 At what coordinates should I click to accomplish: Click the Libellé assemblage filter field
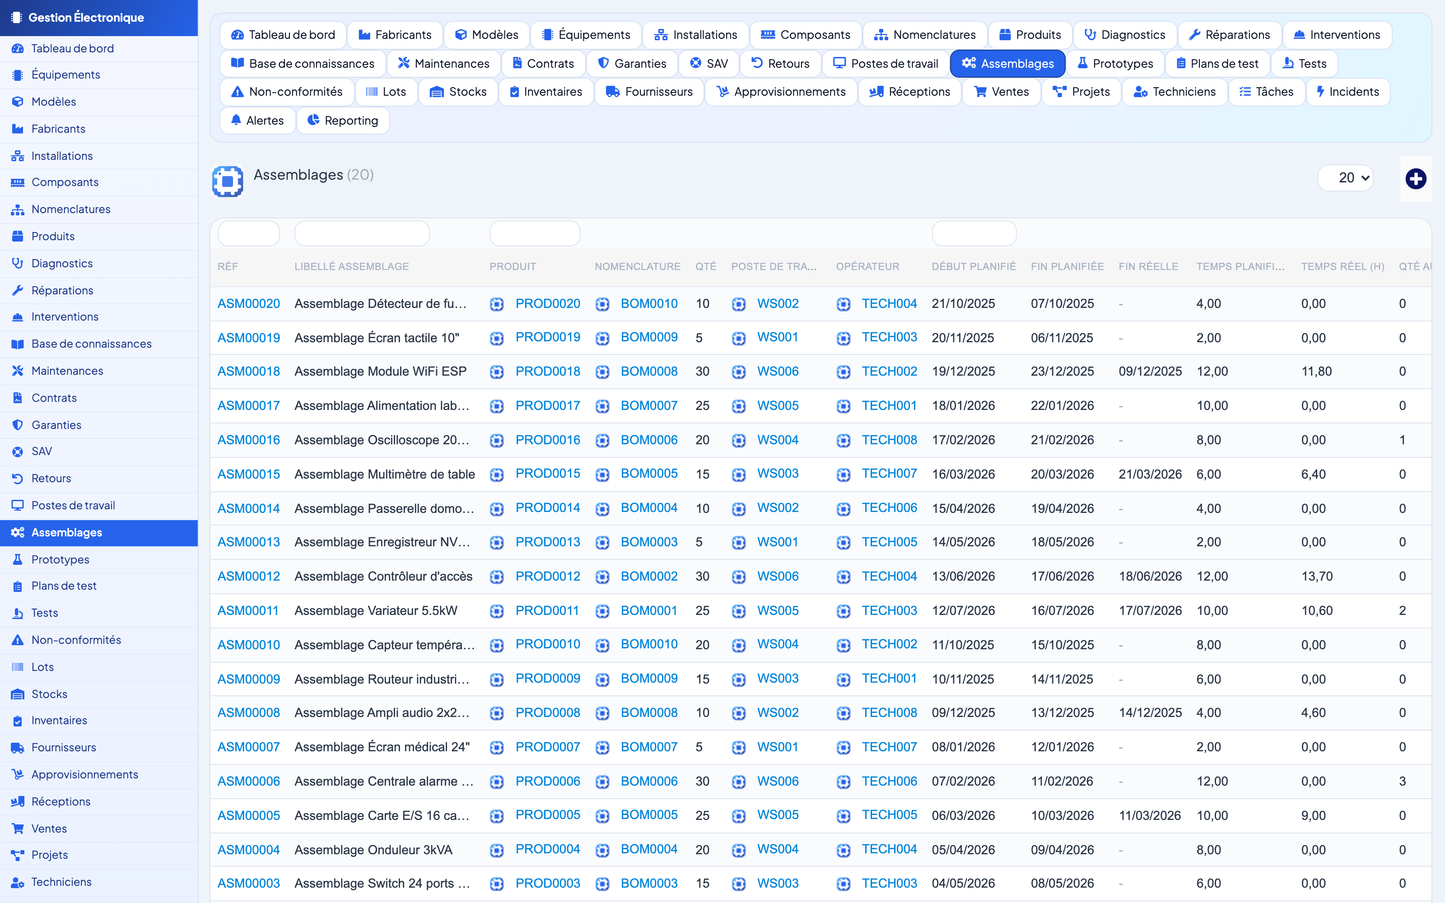coord(362,233)
